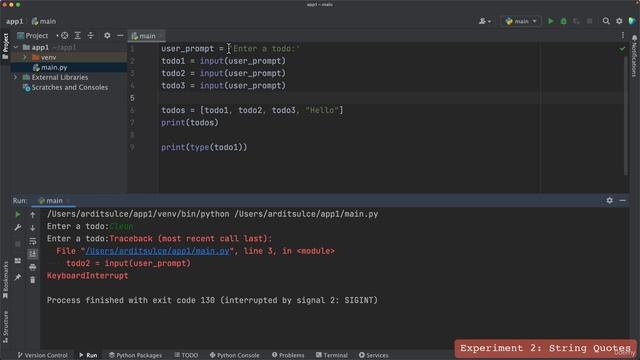Open the Problems tool window
The image size is (640, 360).
(288, 355)
